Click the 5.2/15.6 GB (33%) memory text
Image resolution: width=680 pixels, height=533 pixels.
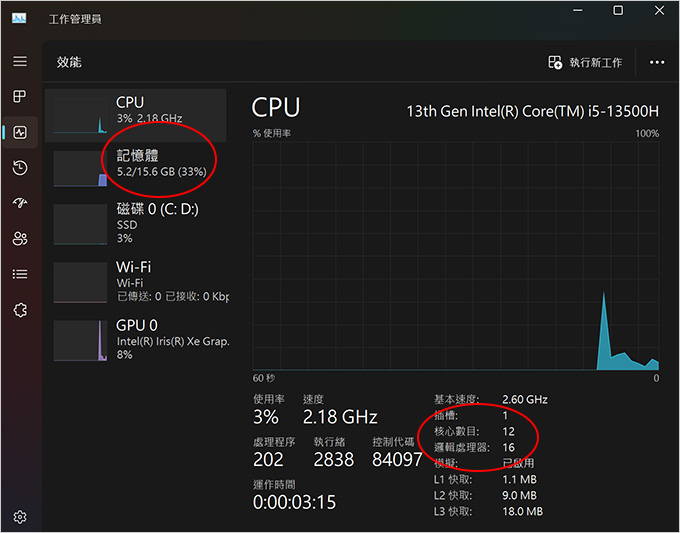click(161, 172)
